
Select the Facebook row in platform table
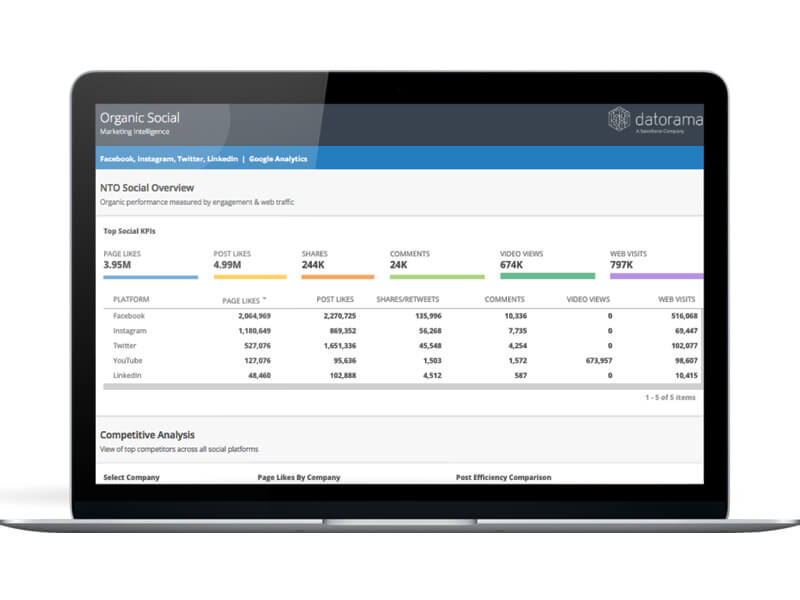point(129,316)
